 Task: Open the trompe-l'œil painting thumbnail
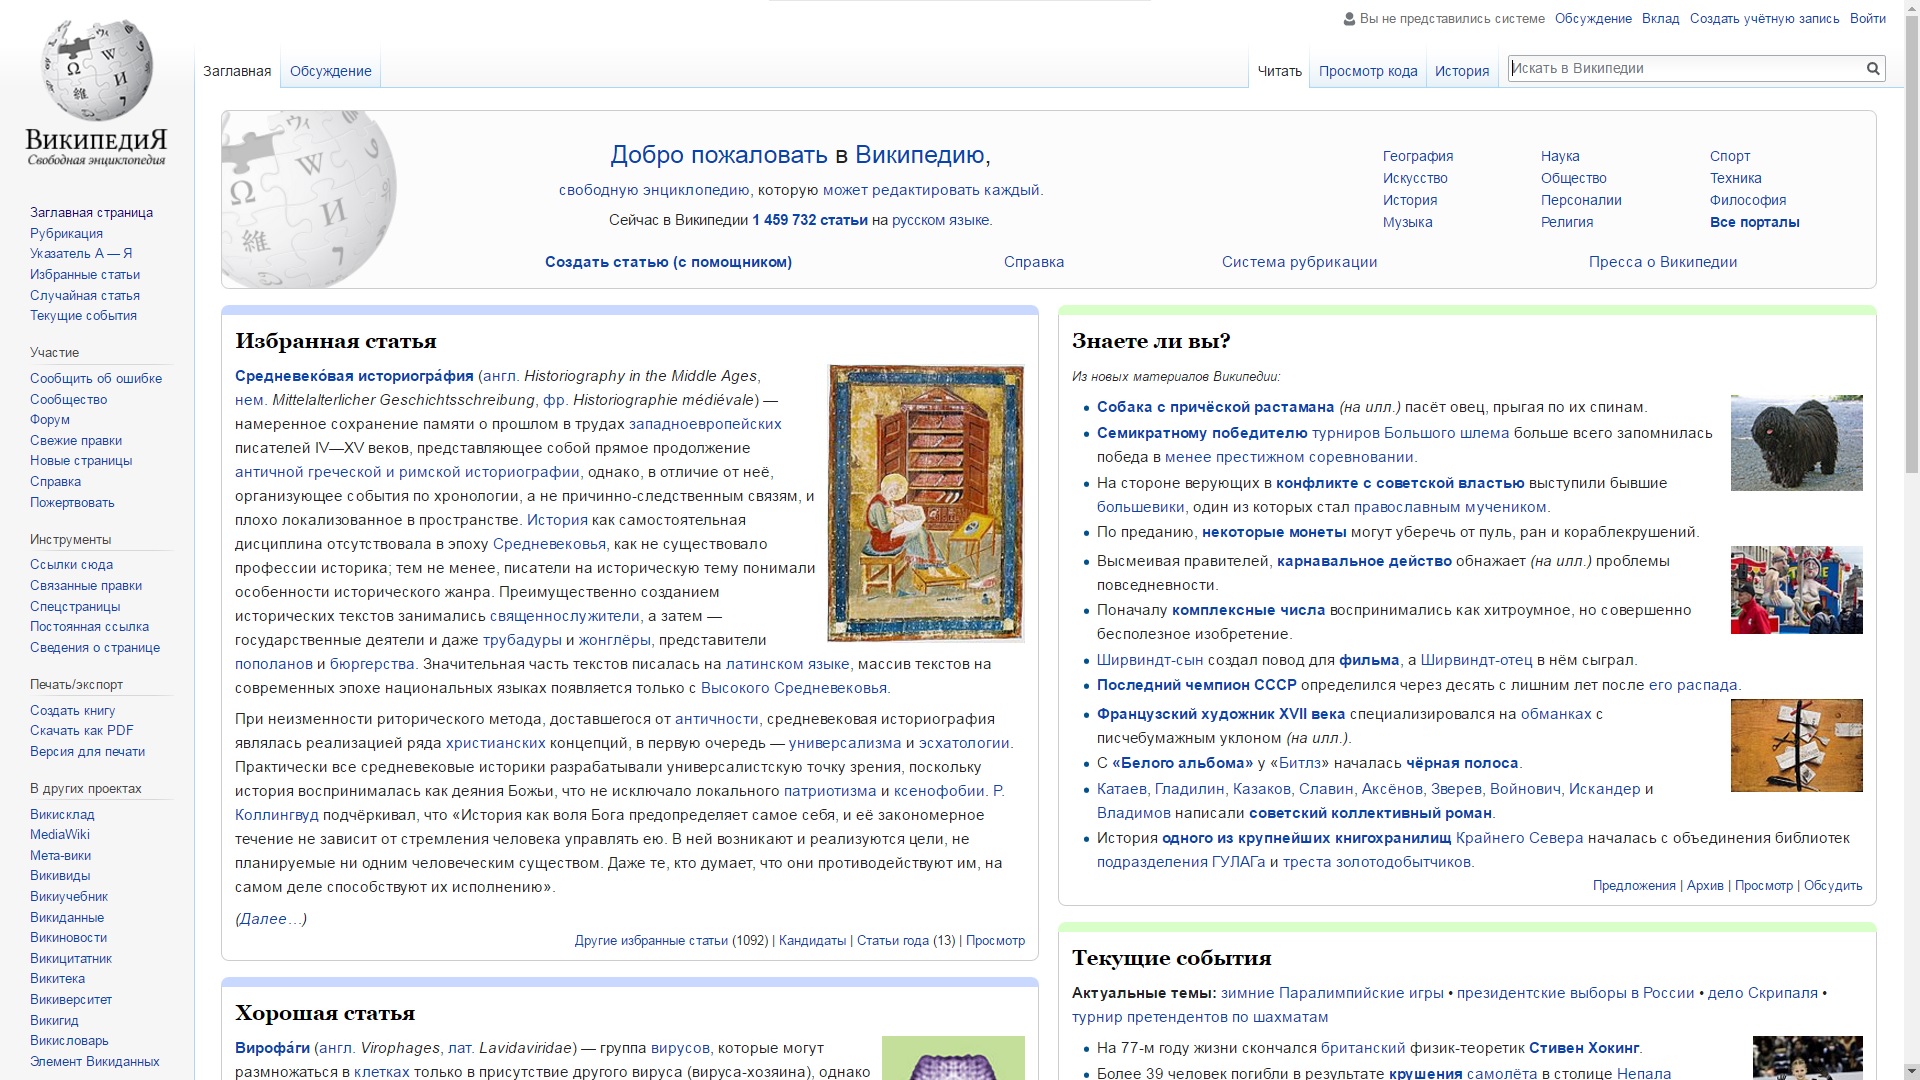tap(1796, 746)
